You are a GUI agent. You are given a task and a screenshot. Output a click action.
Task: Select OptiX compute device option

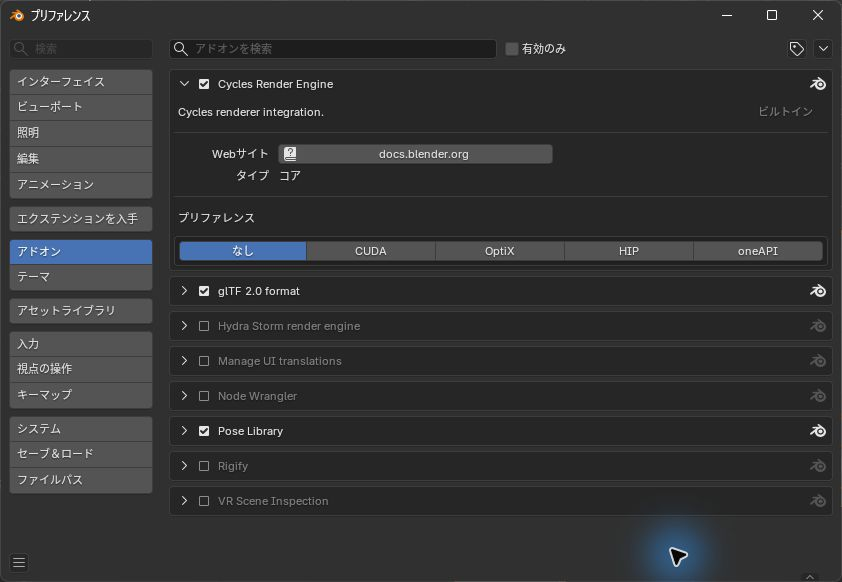[x=499, y=251]
